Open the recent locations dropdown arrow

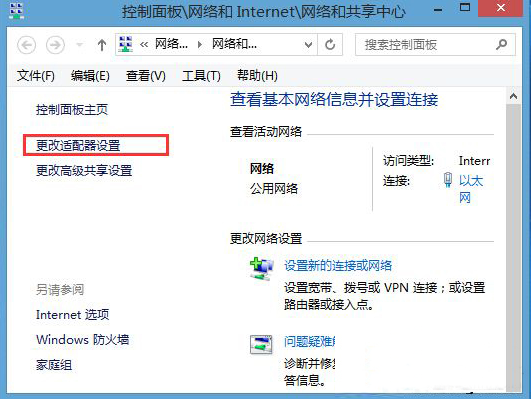[80, 45]
